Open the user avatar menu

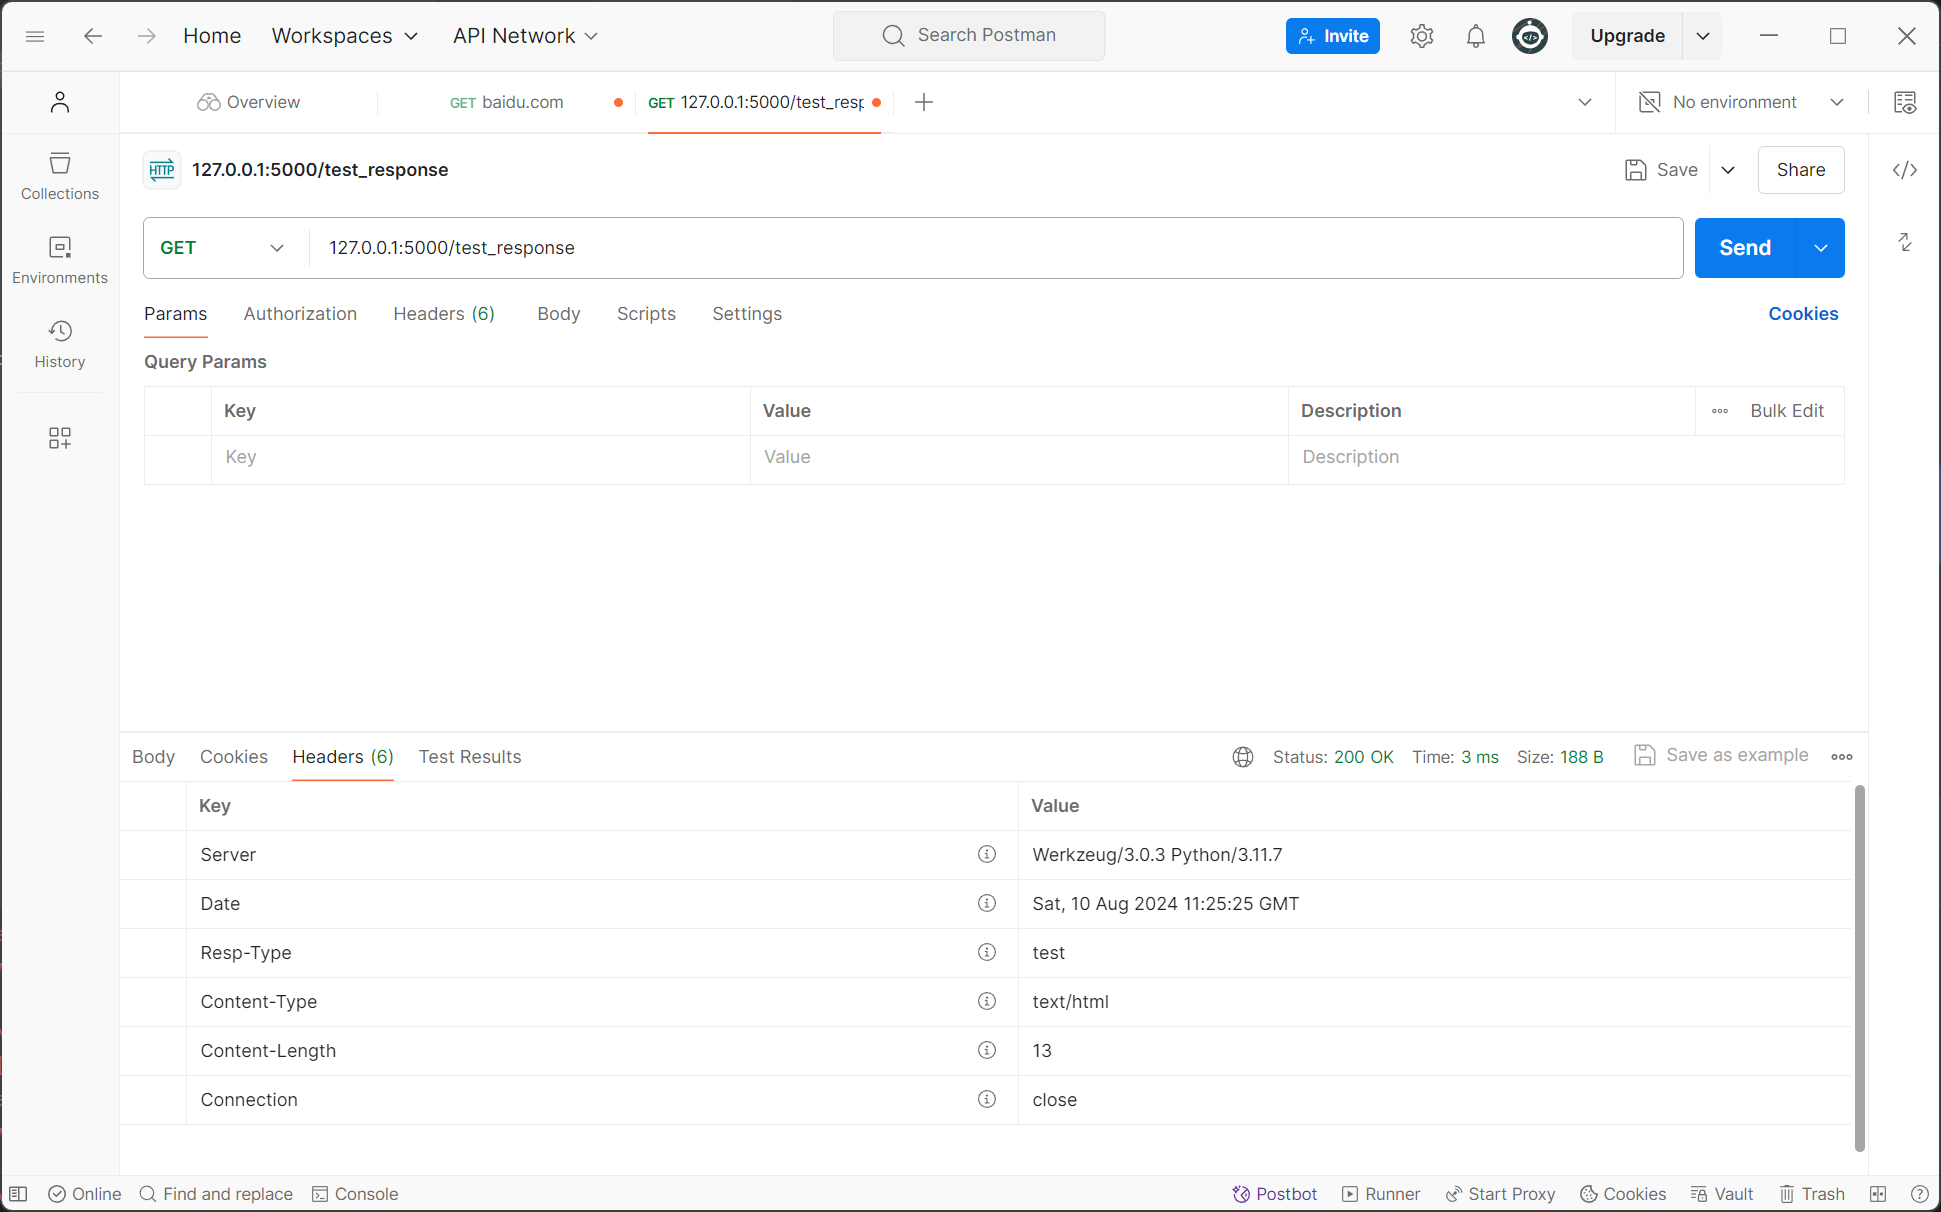click(1529, 36)
